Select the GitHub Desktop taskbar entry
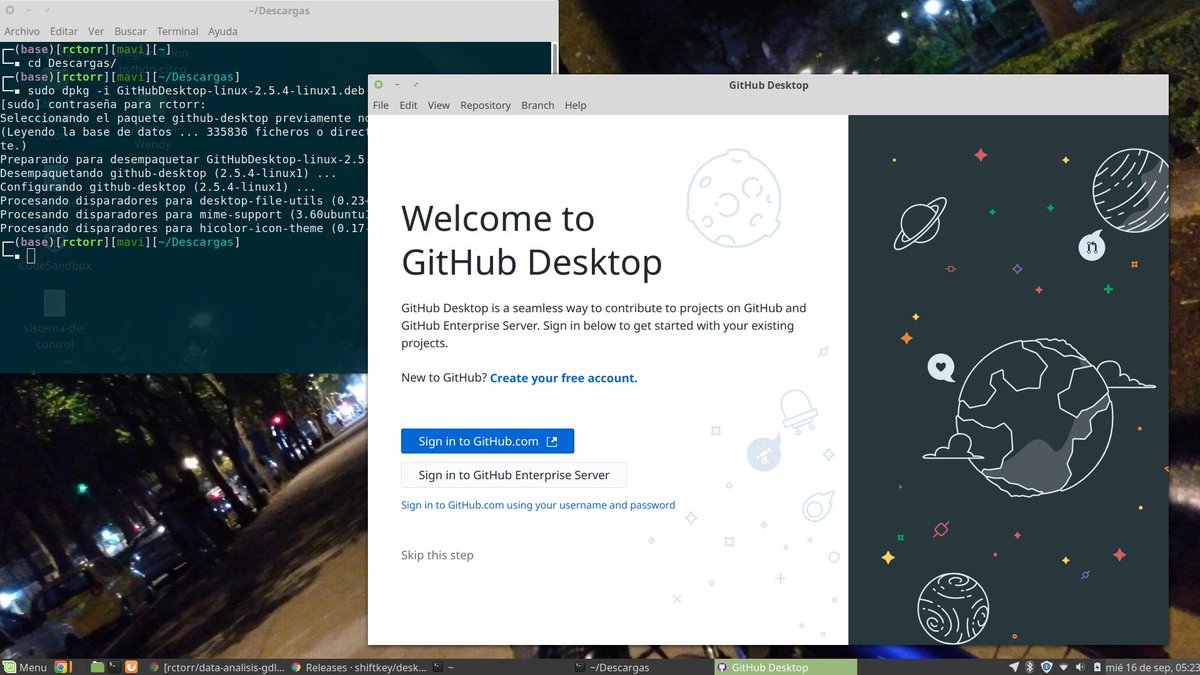1200x675 pixels. [786, 667]
